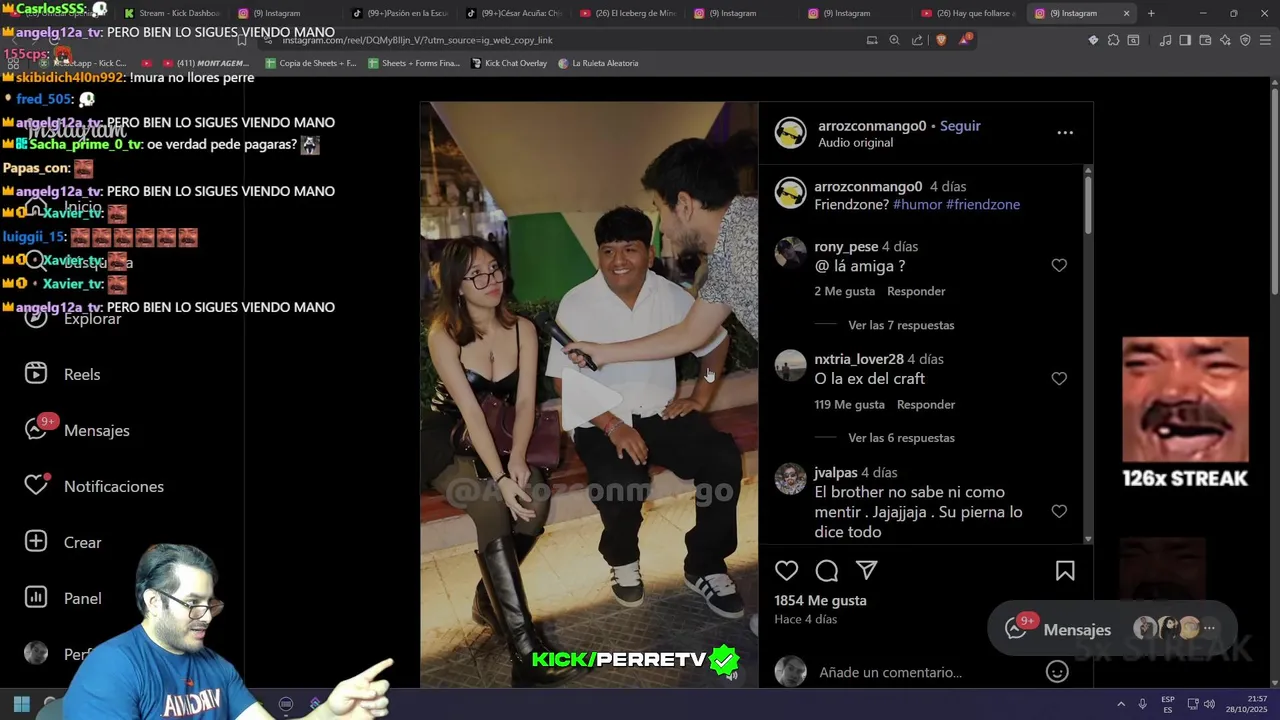Image resolution: width=1280 pixels, height=720 pixels.
Task: Toggle the browser sidebar panel icon
Action: pos(1185,40)
